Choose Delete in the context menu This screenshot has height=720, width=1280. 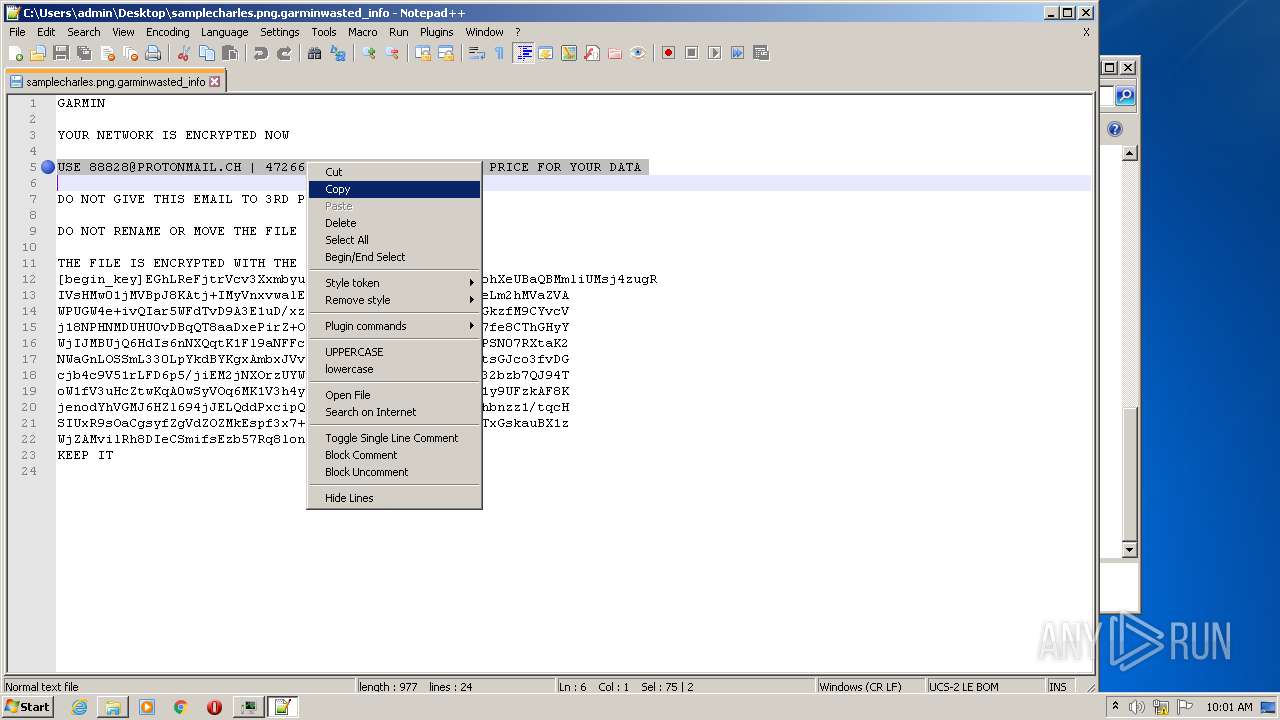(394, 223)
